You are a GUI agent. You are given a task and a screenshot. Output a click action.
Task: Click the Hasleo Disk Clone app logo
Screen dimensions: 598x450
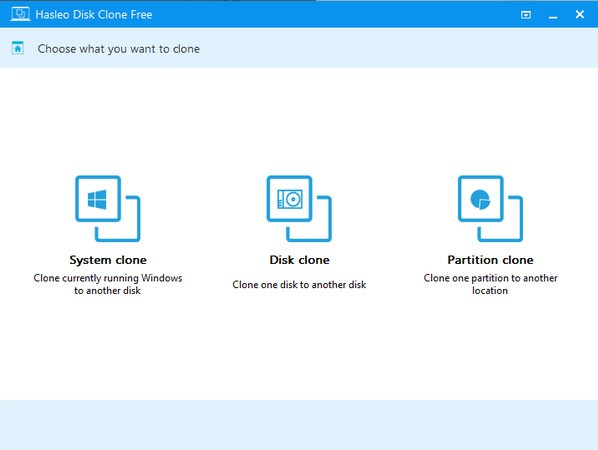click(20, 14)
